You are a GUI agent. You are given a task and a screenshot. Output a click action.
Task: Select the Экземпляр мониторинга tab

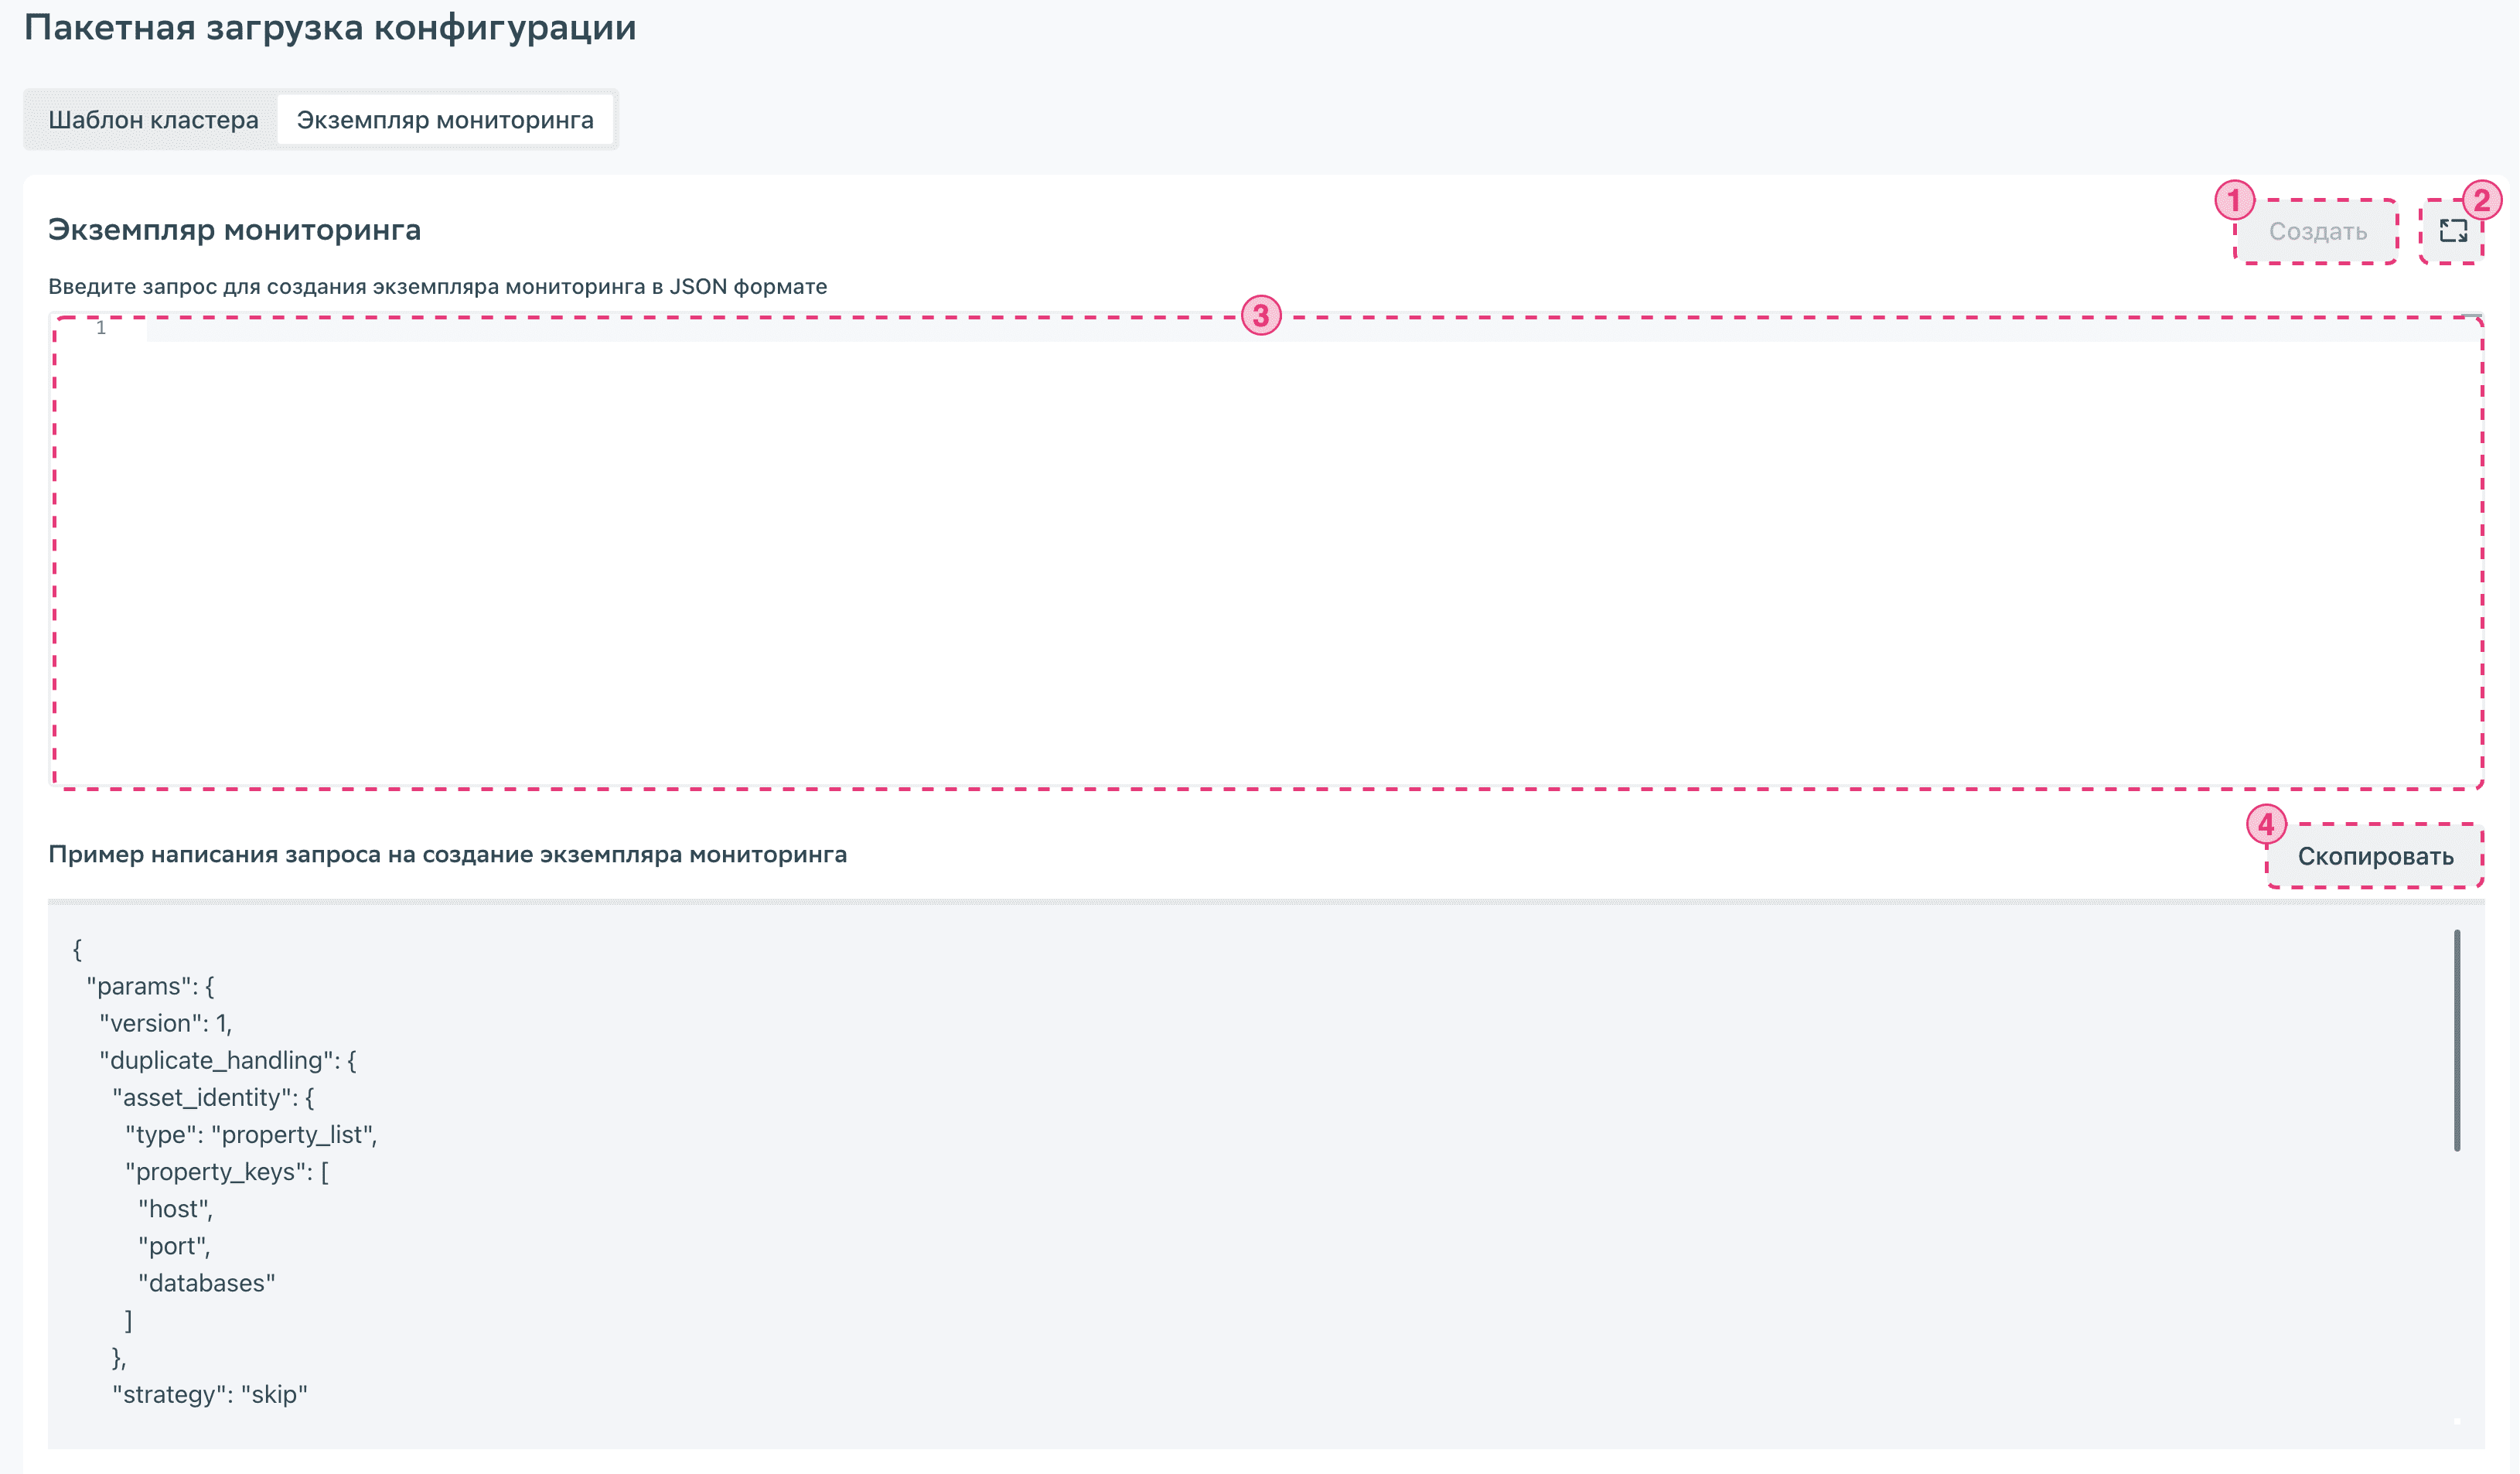tap(445, 120)
